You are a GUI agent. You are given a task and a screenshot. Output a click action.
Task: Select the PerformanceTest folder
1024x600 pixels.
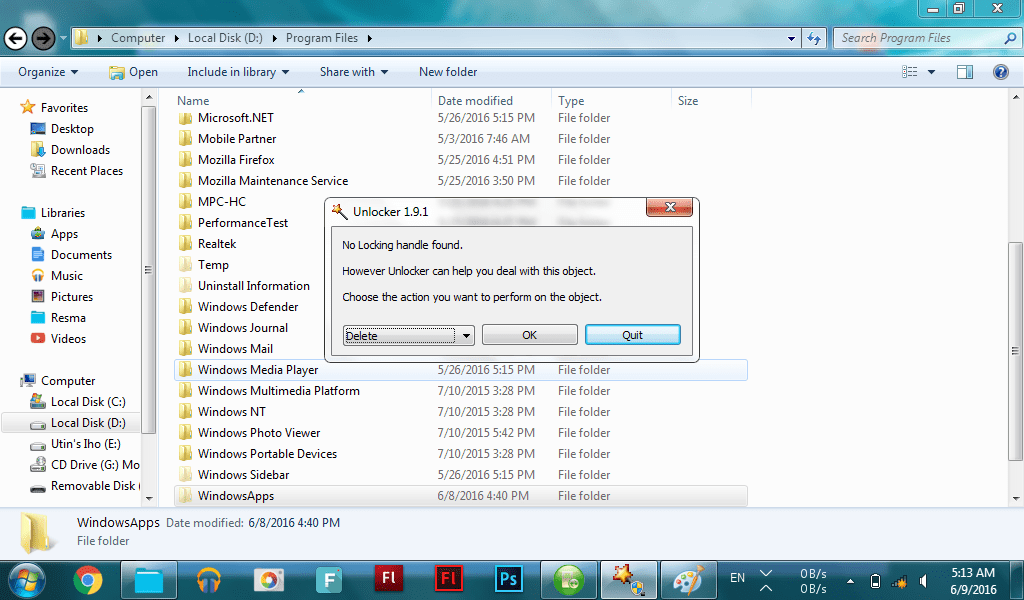click(x=242, y=223)
